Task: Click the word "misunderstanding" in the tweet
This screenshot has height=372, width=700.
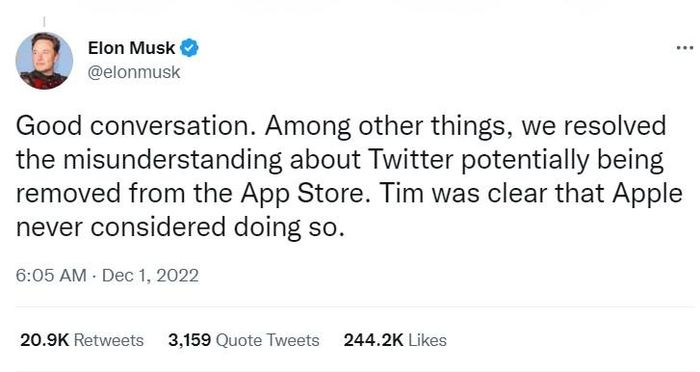Action: point(173,161)
